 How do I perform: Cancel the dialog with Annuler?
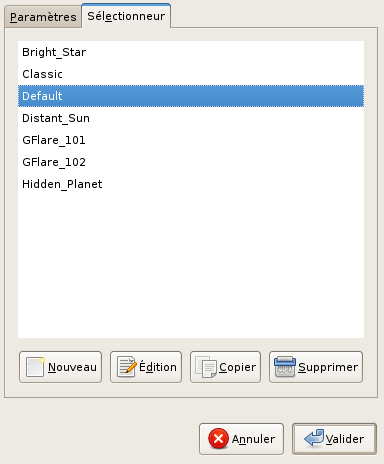coord(241,439)
